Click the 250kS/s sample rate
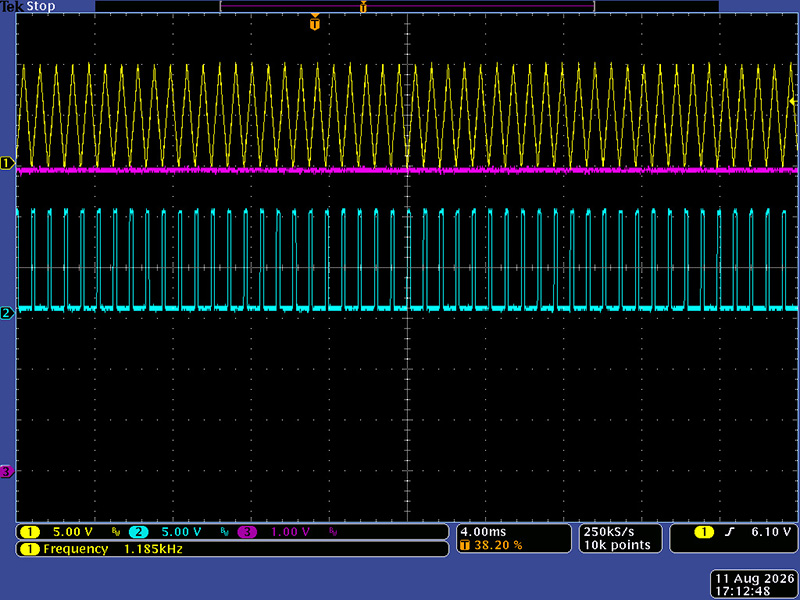 (609, 532)
